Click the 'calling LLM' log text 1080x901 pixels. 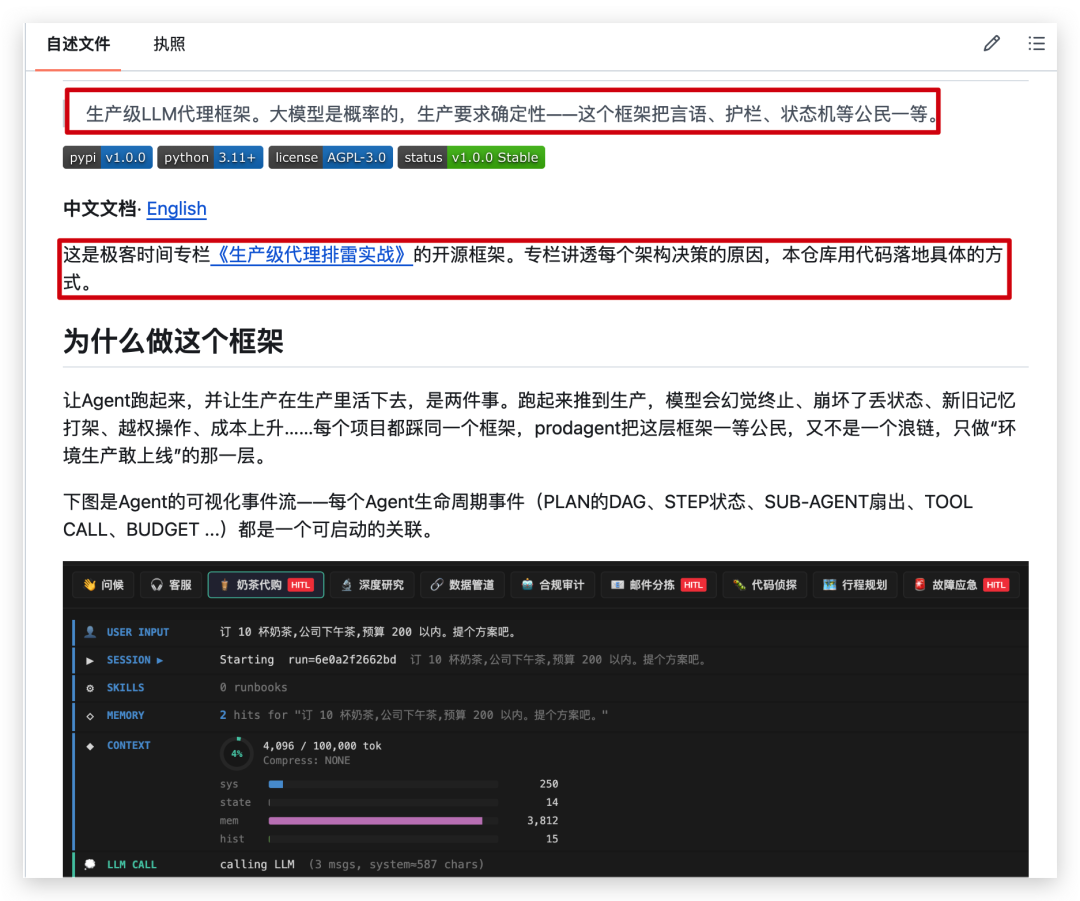257,864
